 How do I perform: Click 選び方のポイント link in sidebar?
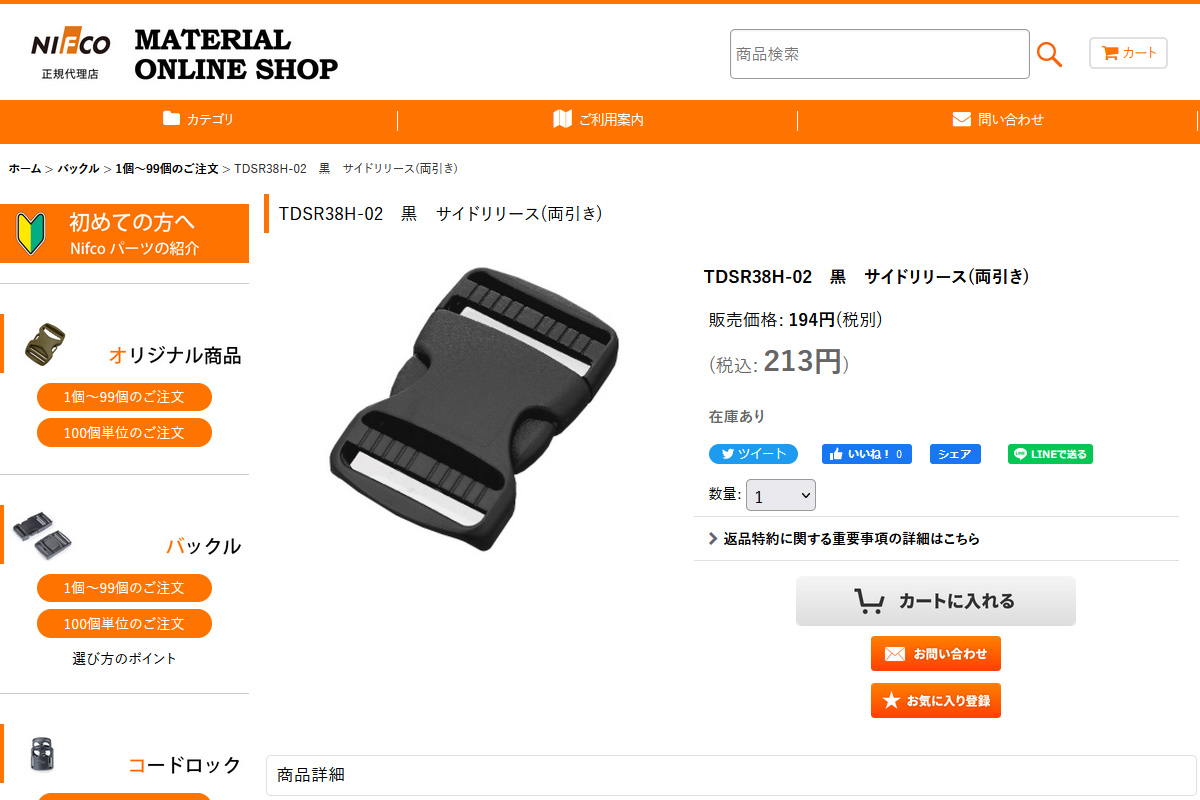tap(124, 658)
